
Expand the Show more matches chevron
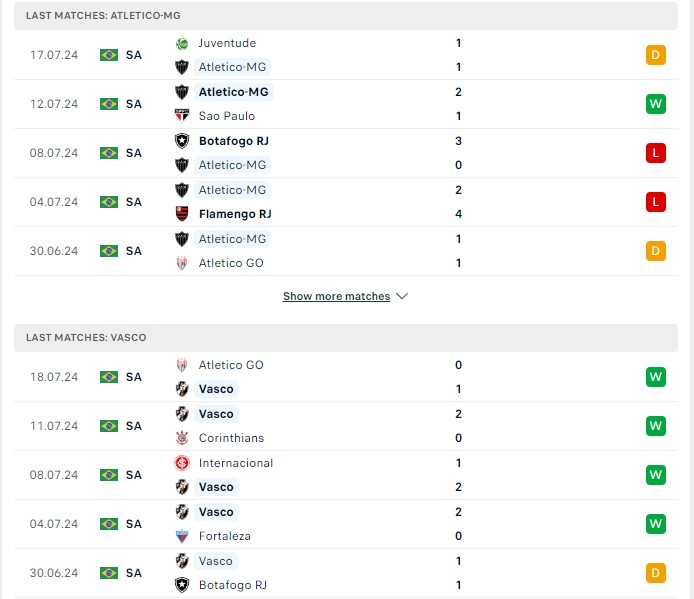pos(402,296)
